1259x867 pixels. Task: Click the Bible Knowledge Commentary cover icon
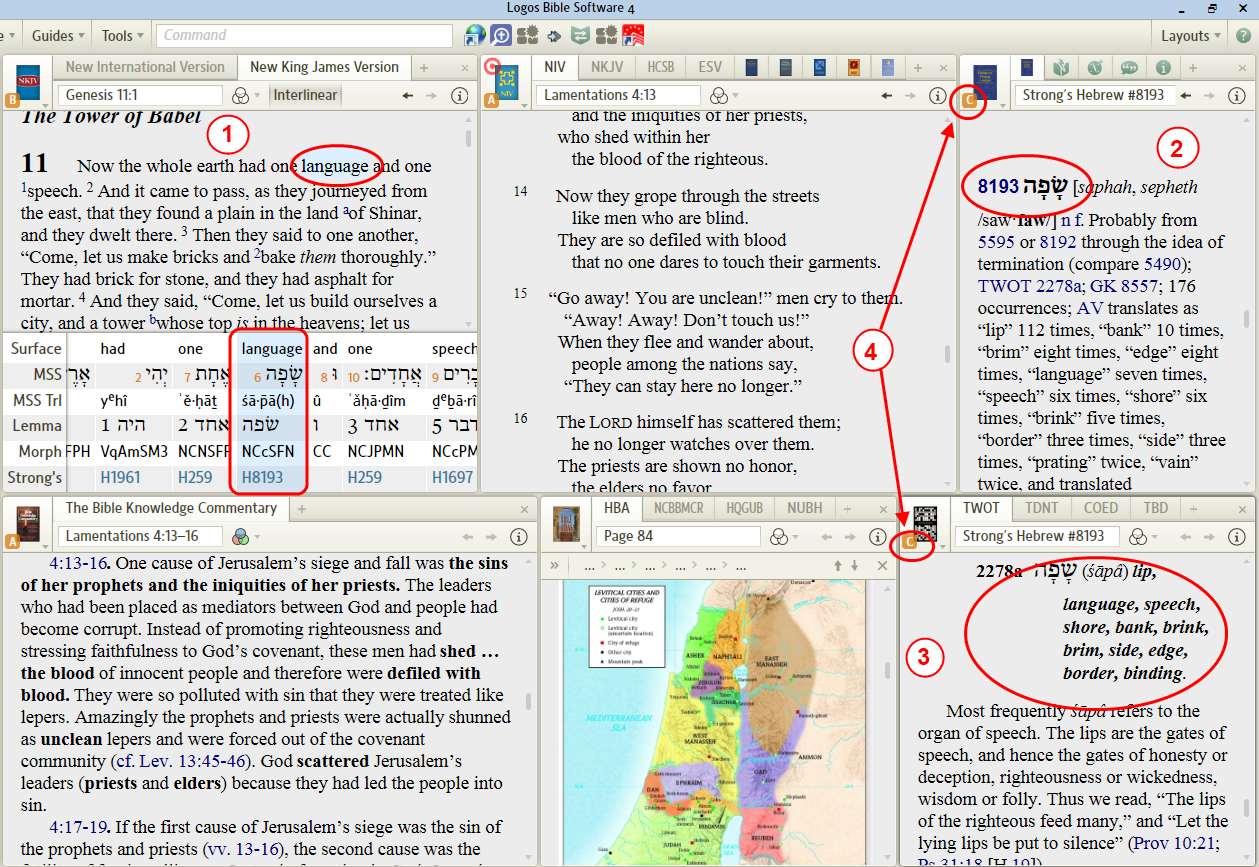28,522
